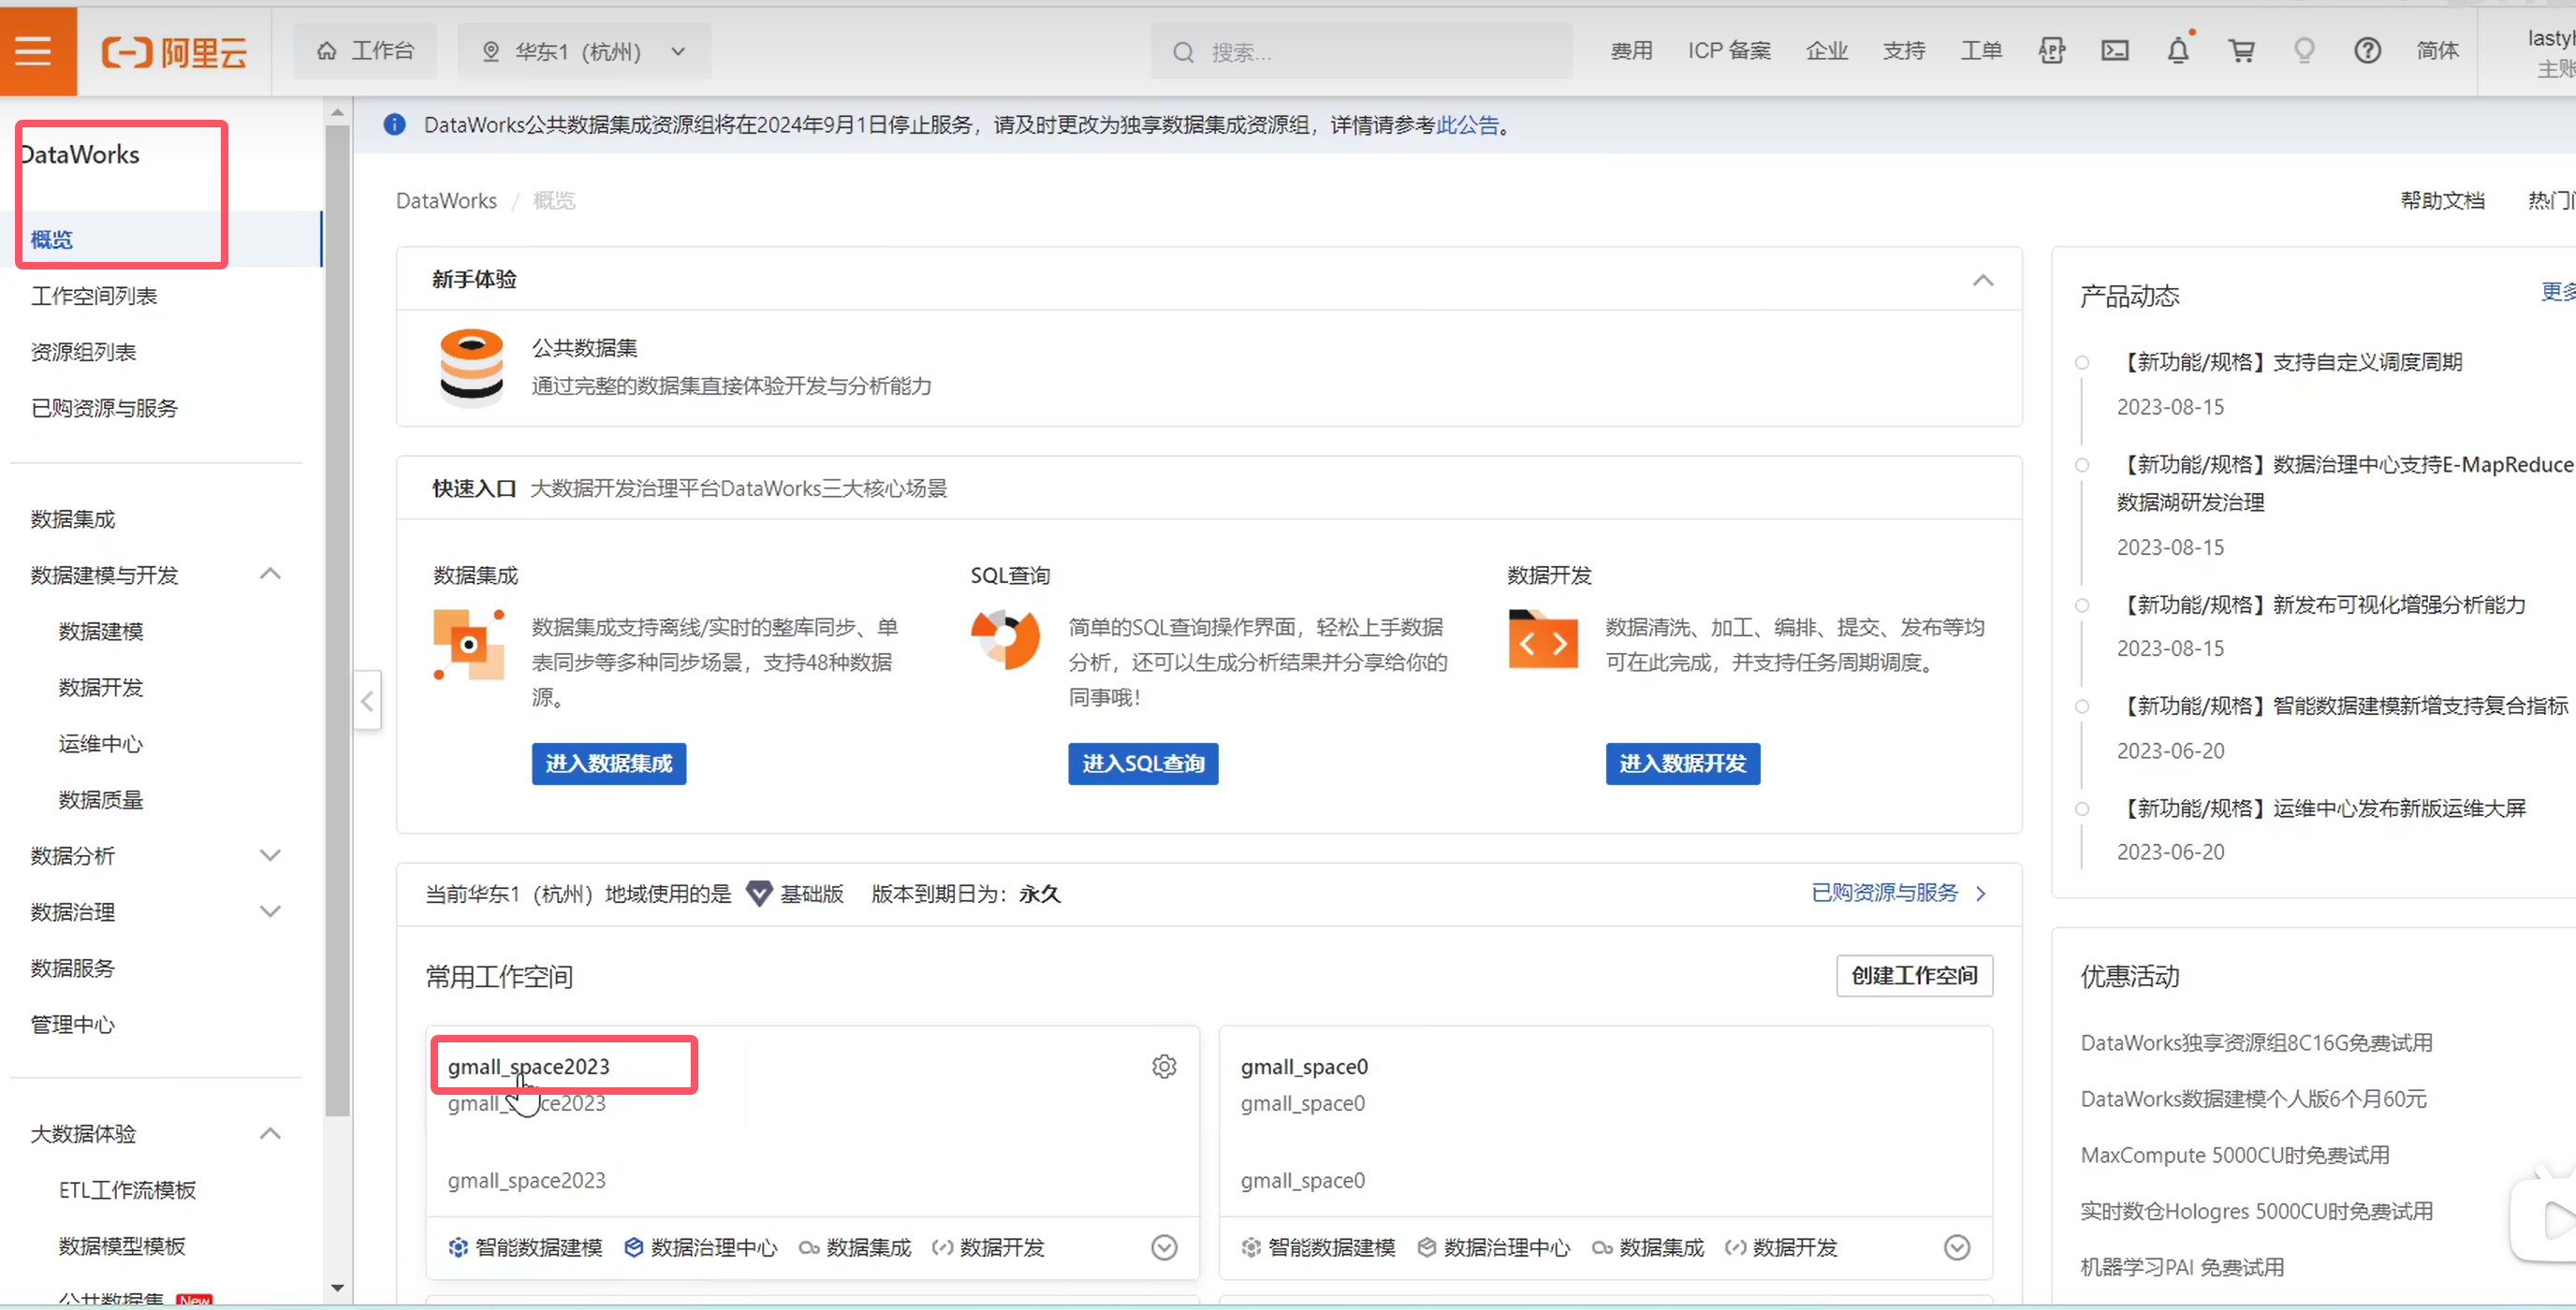Open the 此公告 announcement link

(1466, 125)
